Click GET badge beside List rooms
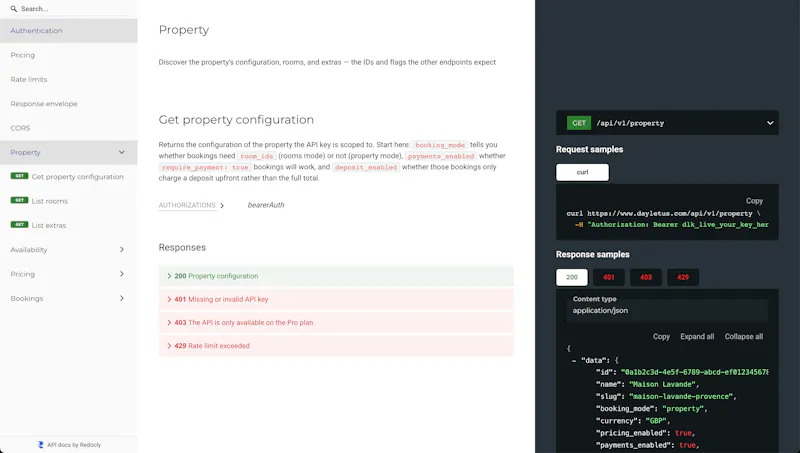Viewport: 800px width, 453px height. pyautogui.click(x=19, y=200)
